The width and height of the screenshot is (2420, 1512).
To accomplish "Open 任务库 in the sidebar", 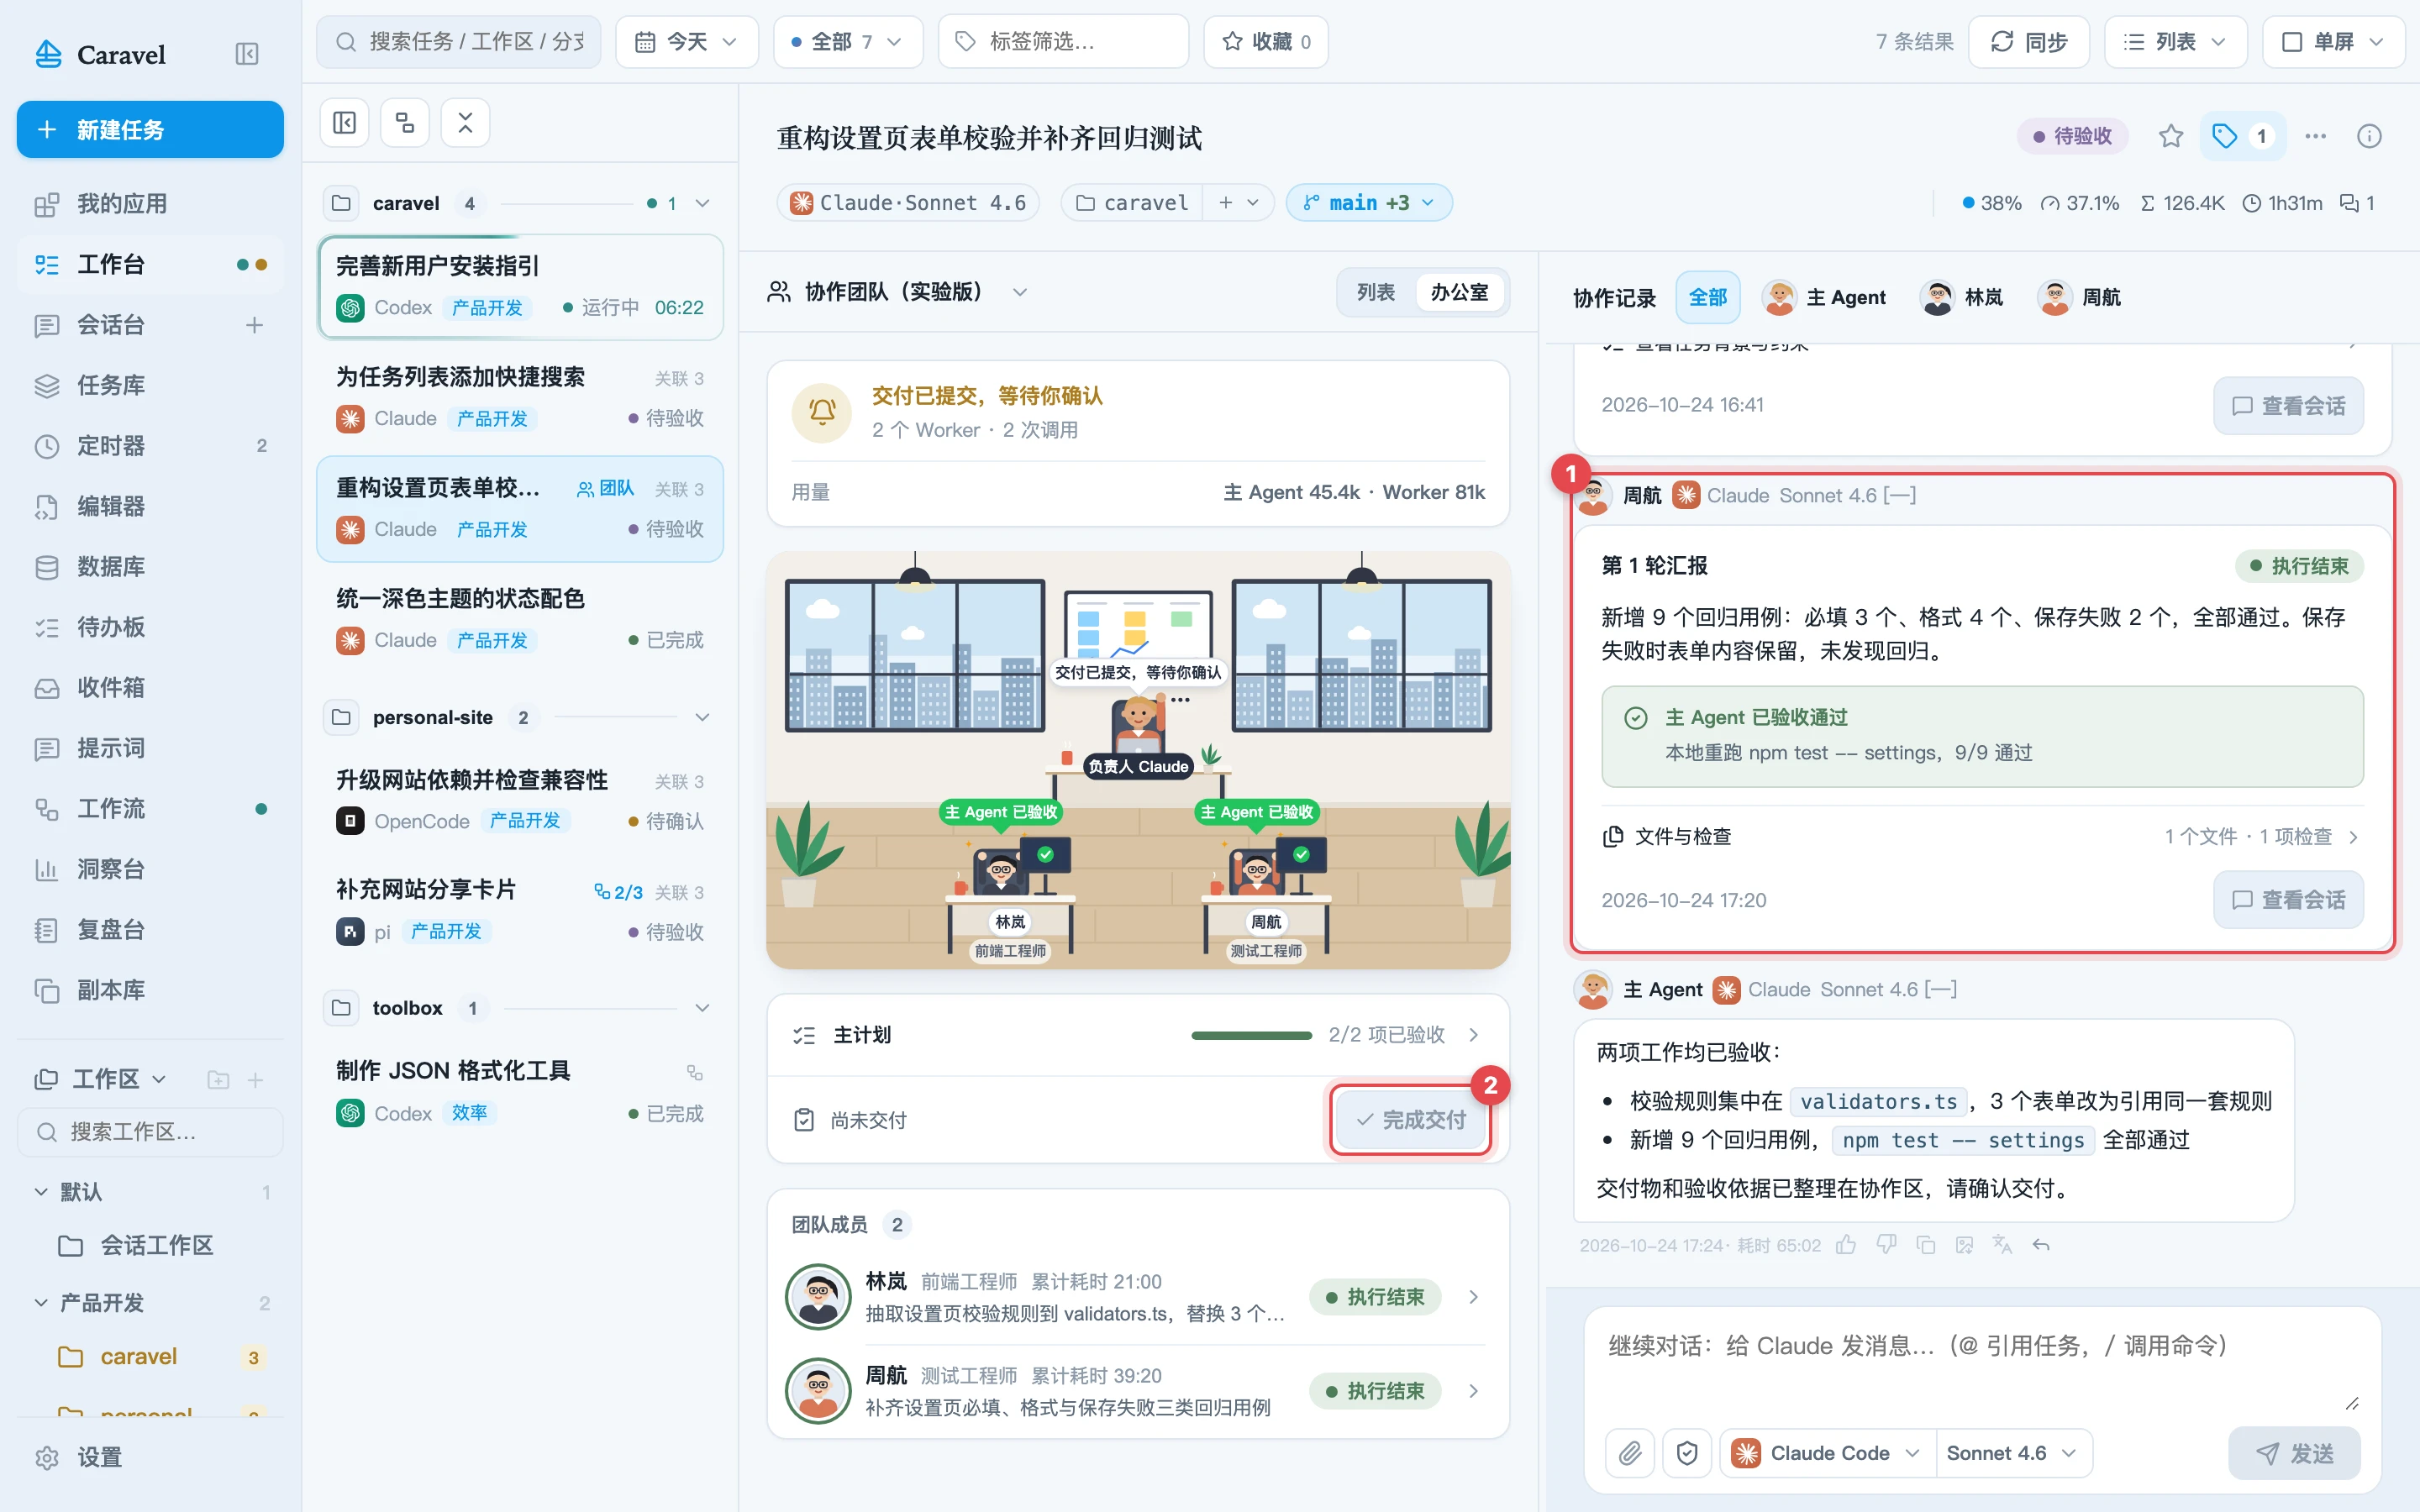I will coord(150,385).
